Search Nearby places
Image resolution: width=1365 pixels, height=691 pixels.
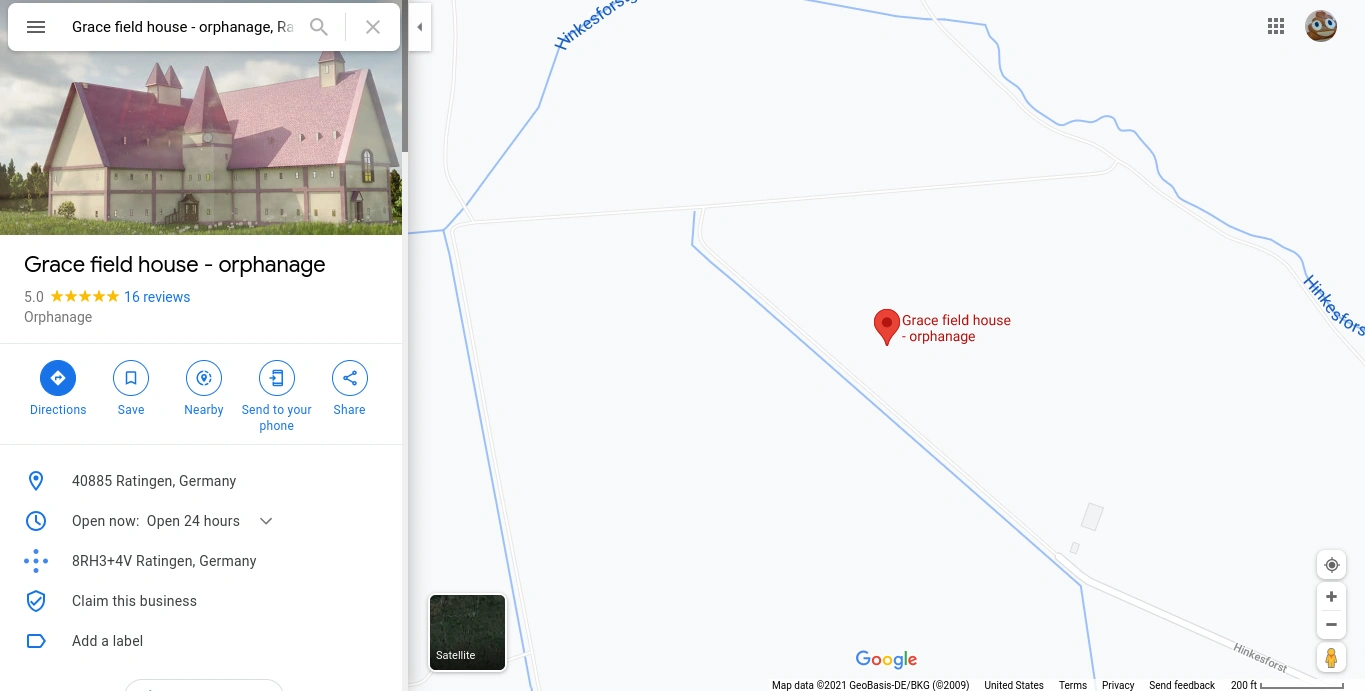coord(204,388)
